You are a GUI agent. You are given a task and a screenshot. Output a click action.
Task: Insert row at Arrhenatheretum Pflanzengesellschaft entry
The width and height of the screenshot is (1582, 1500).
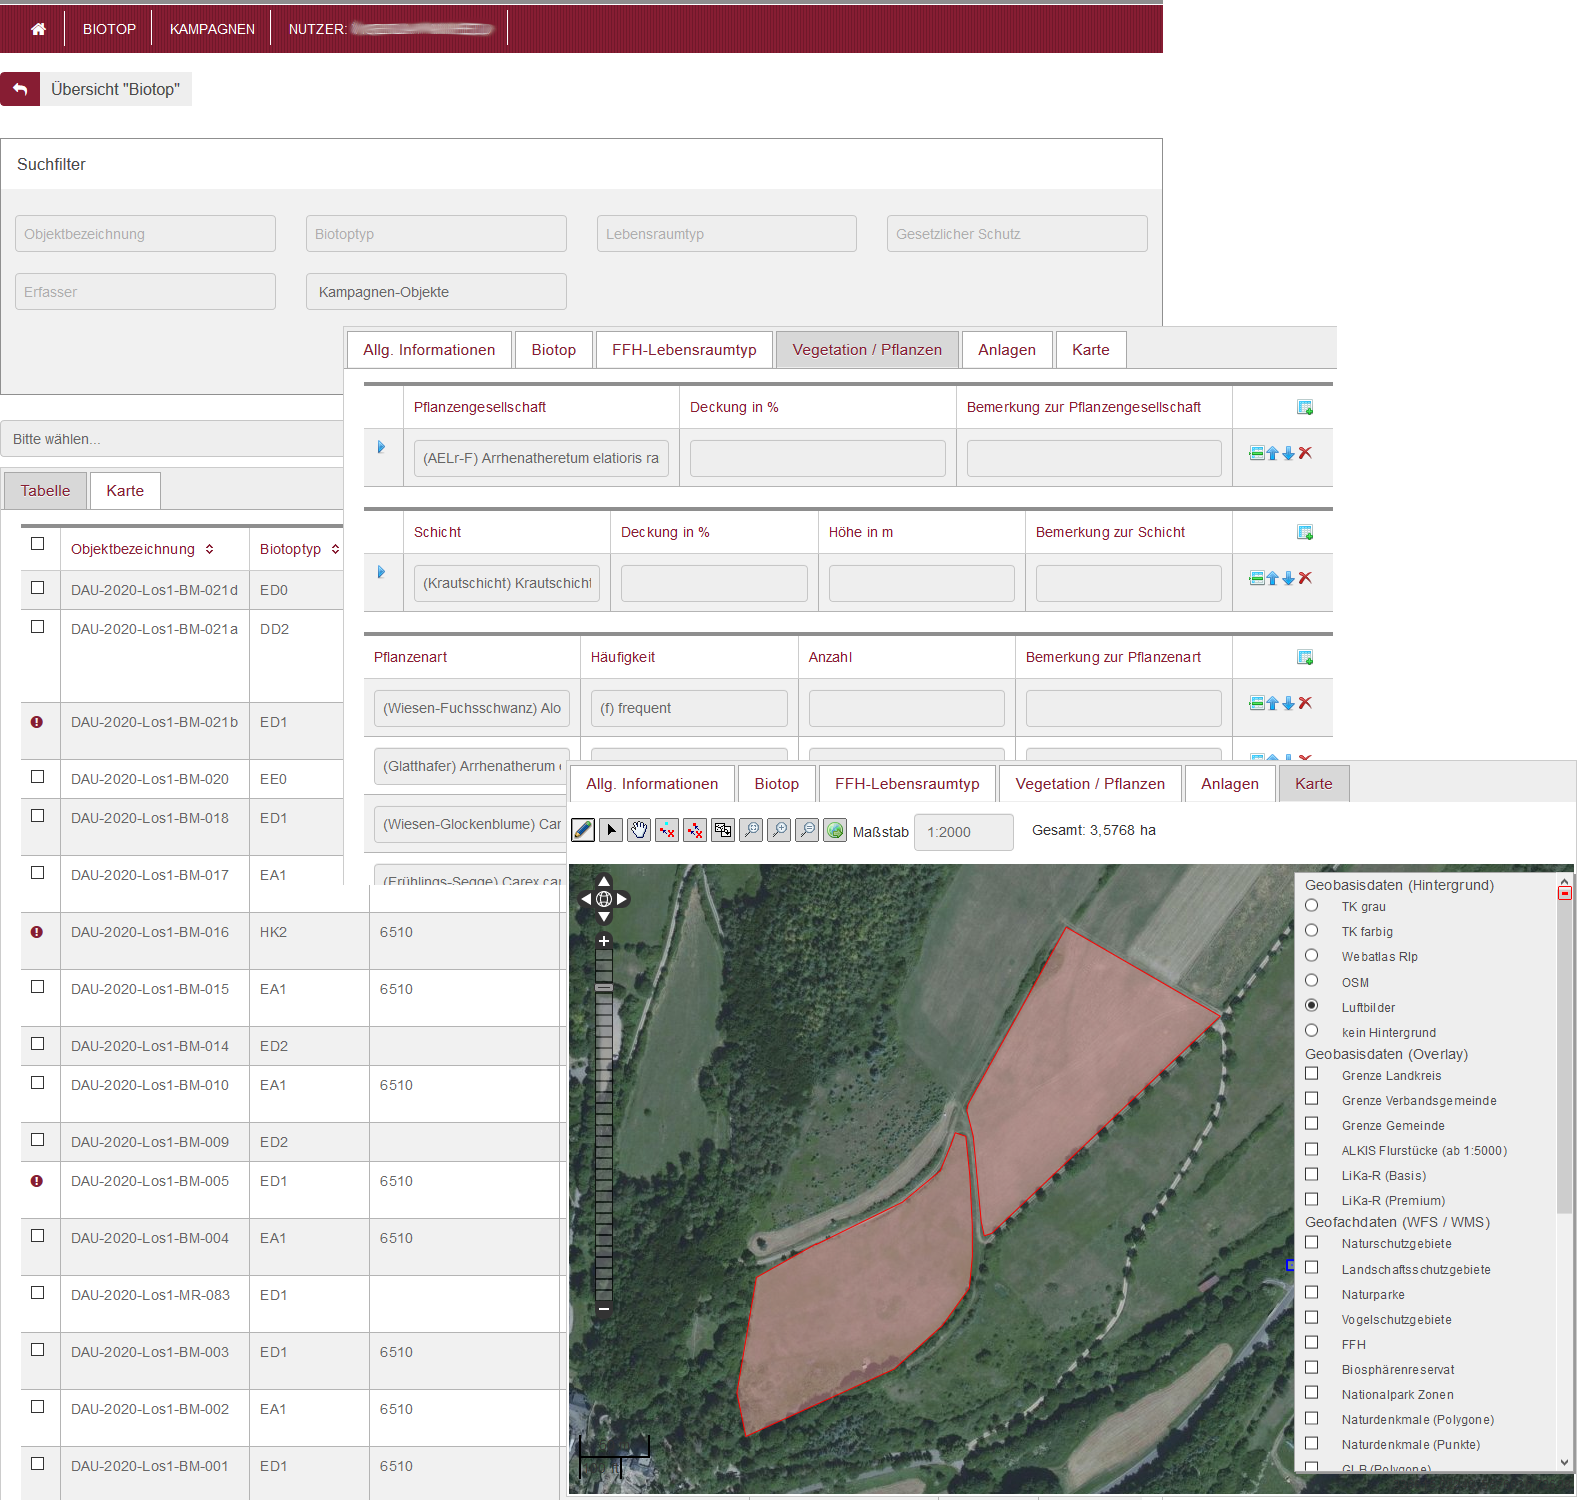[1257, 453]
